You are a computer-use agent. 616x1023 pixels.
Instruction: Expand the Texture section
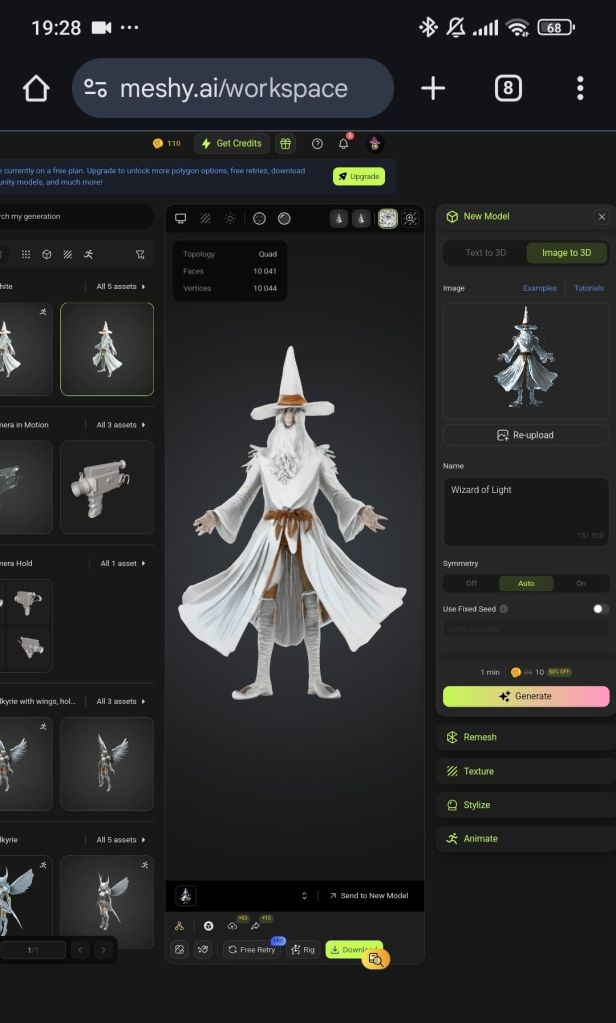525,771
